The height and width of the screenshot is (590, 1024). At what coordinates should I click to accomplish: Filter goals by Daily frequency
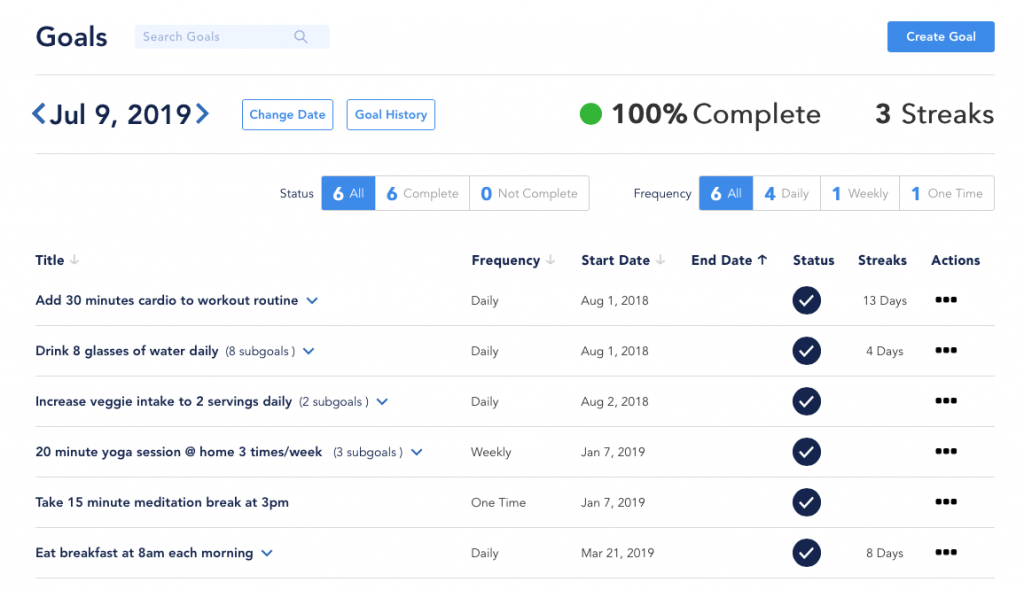(x=786, y=193)
